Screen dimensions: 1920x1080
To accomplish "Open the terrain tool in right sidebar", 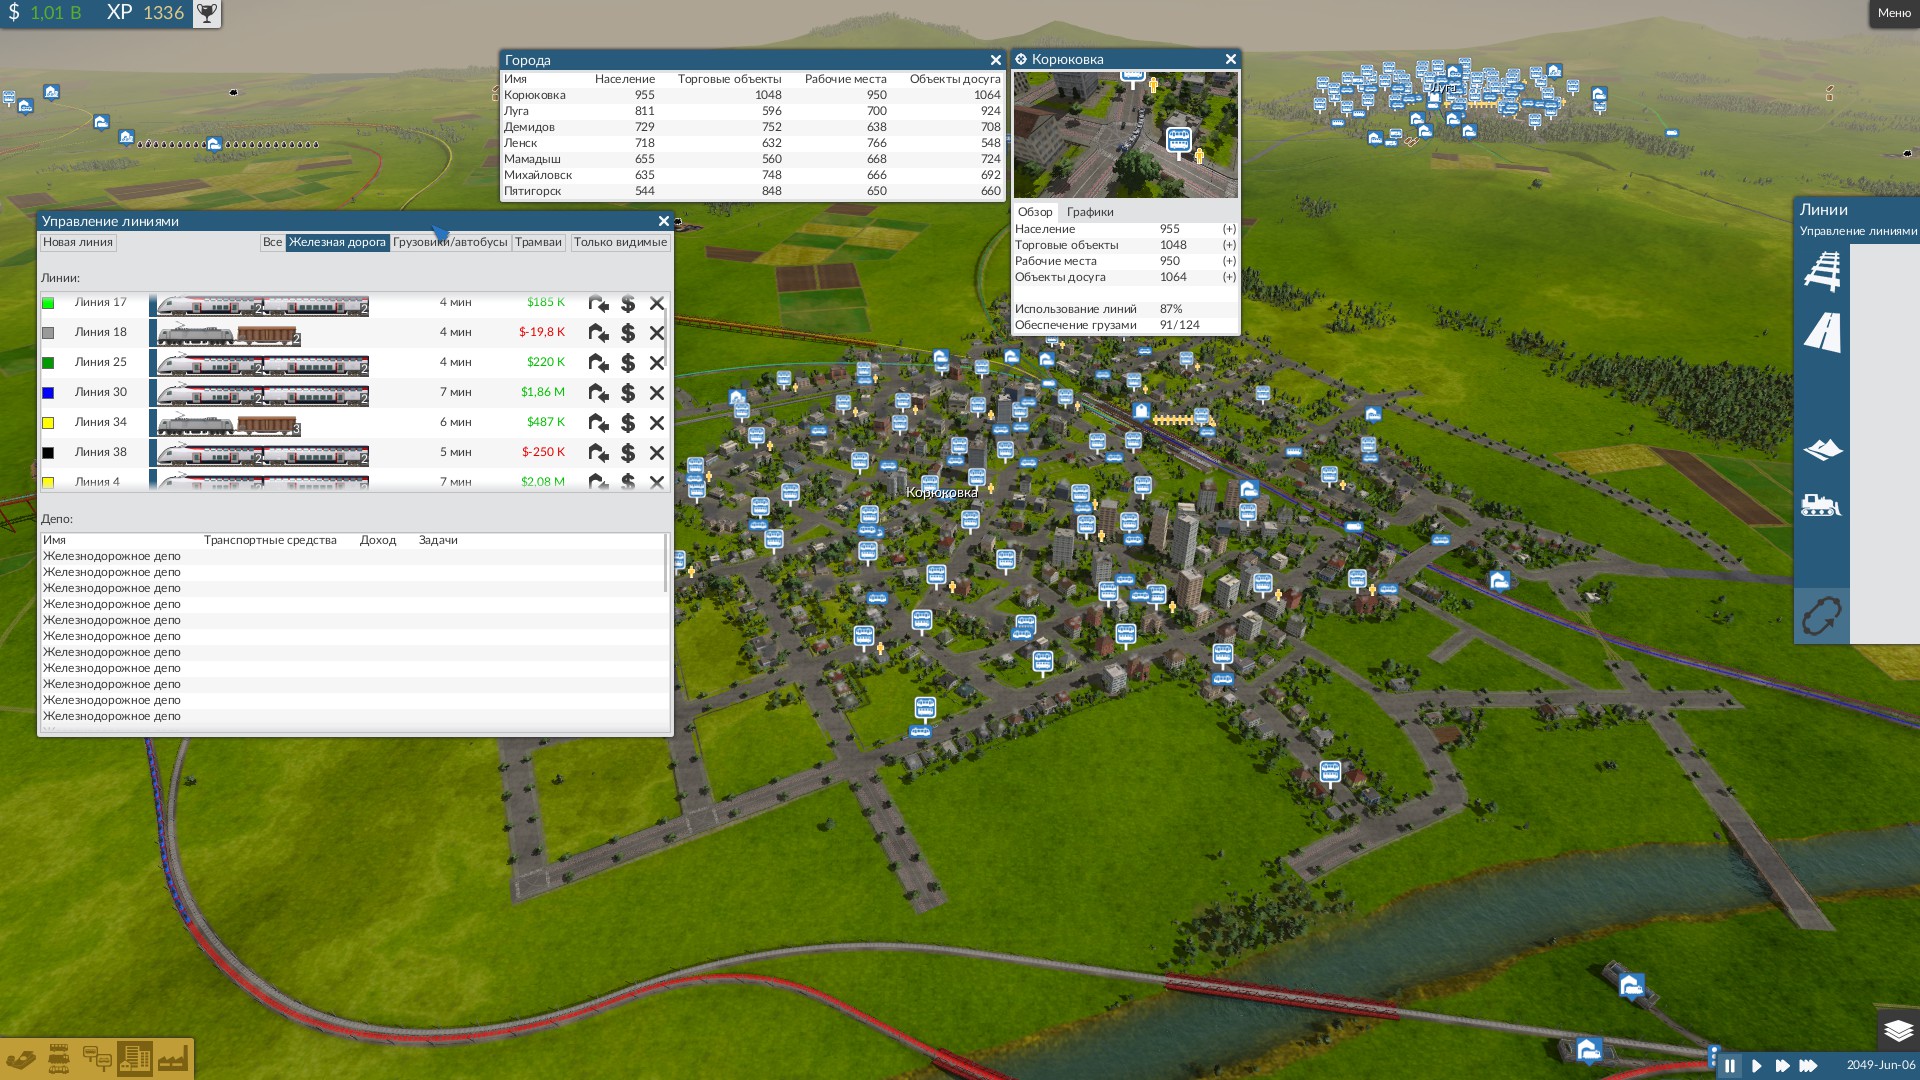I will [1822, 449].
